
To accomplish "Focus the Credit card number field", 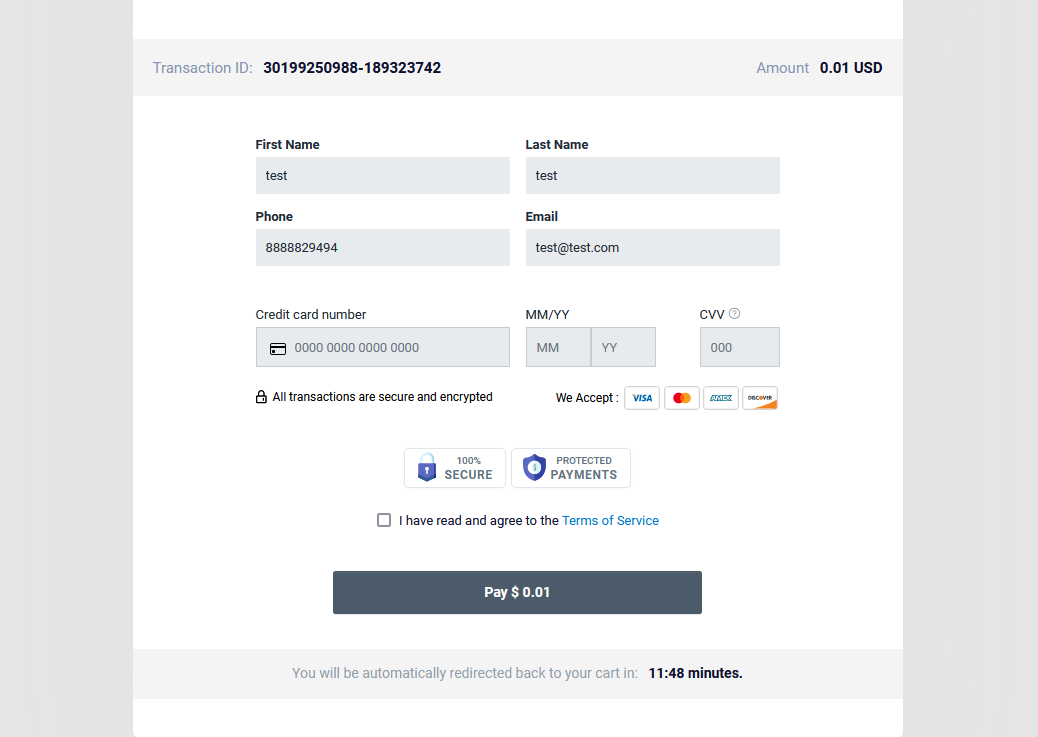I will pyautogui.click(x=383, y=347).
